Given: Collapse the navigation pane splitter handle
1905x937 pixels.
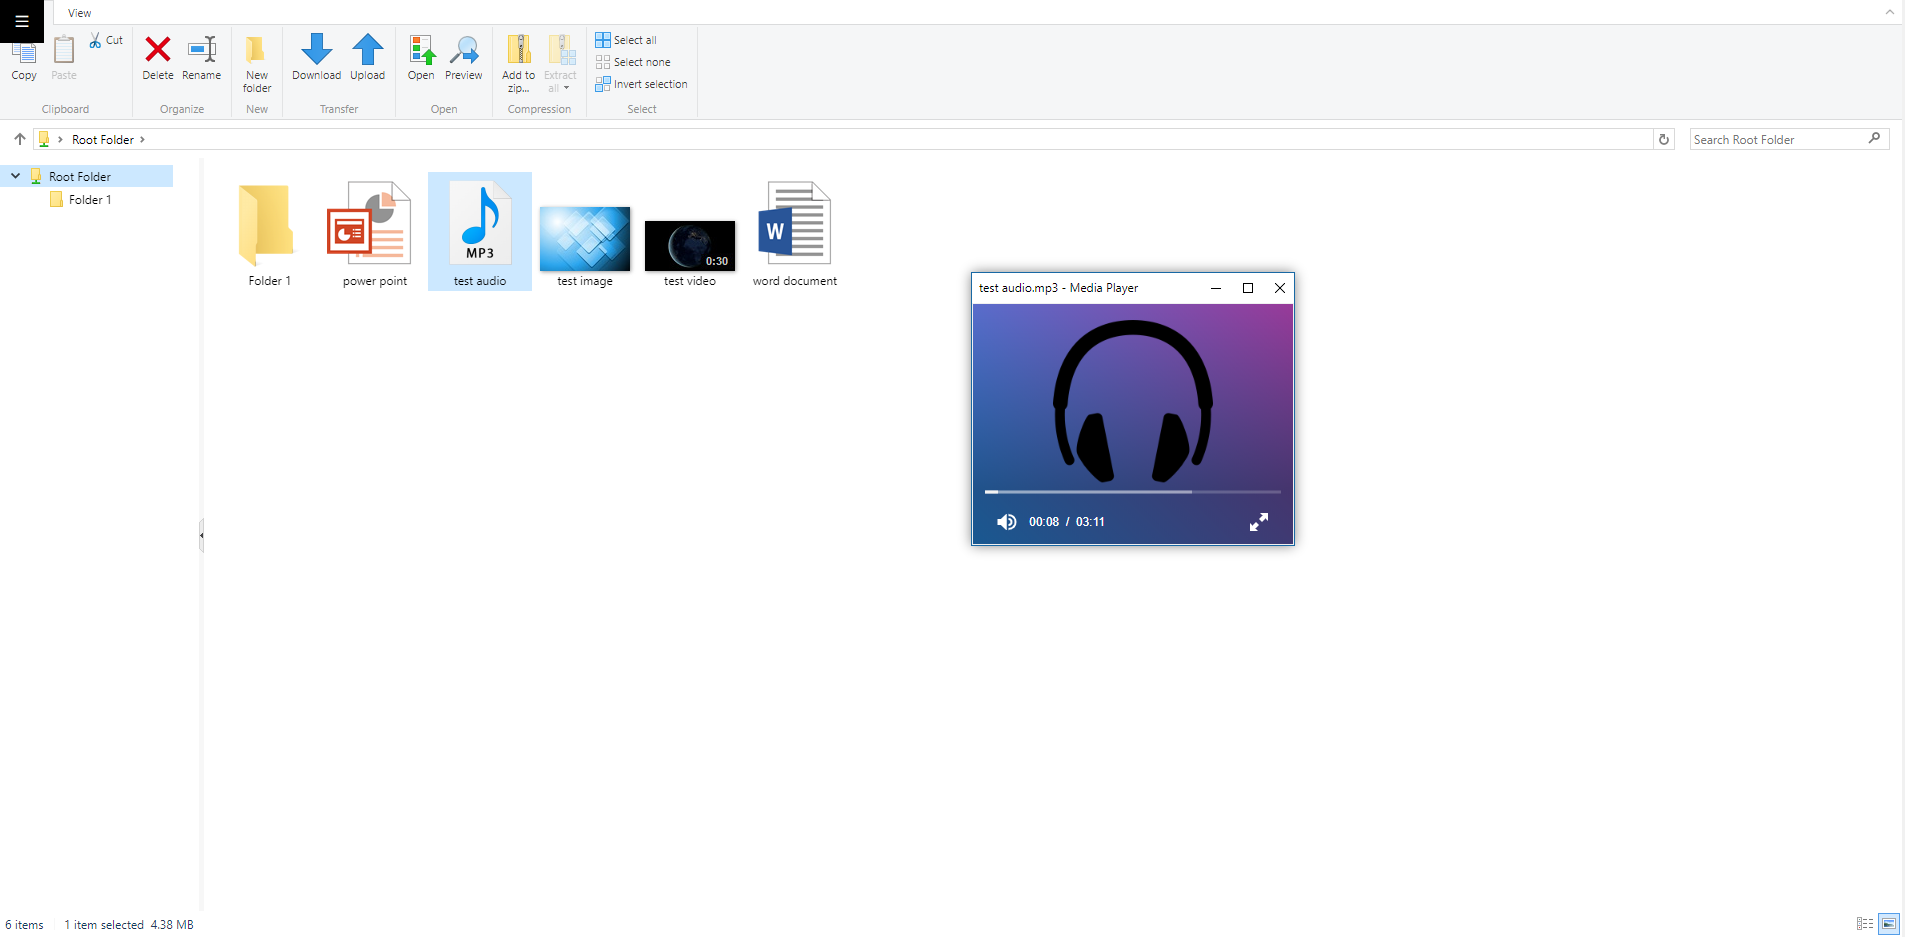Looking at the screenshot, I should click(x=201, y=535).
